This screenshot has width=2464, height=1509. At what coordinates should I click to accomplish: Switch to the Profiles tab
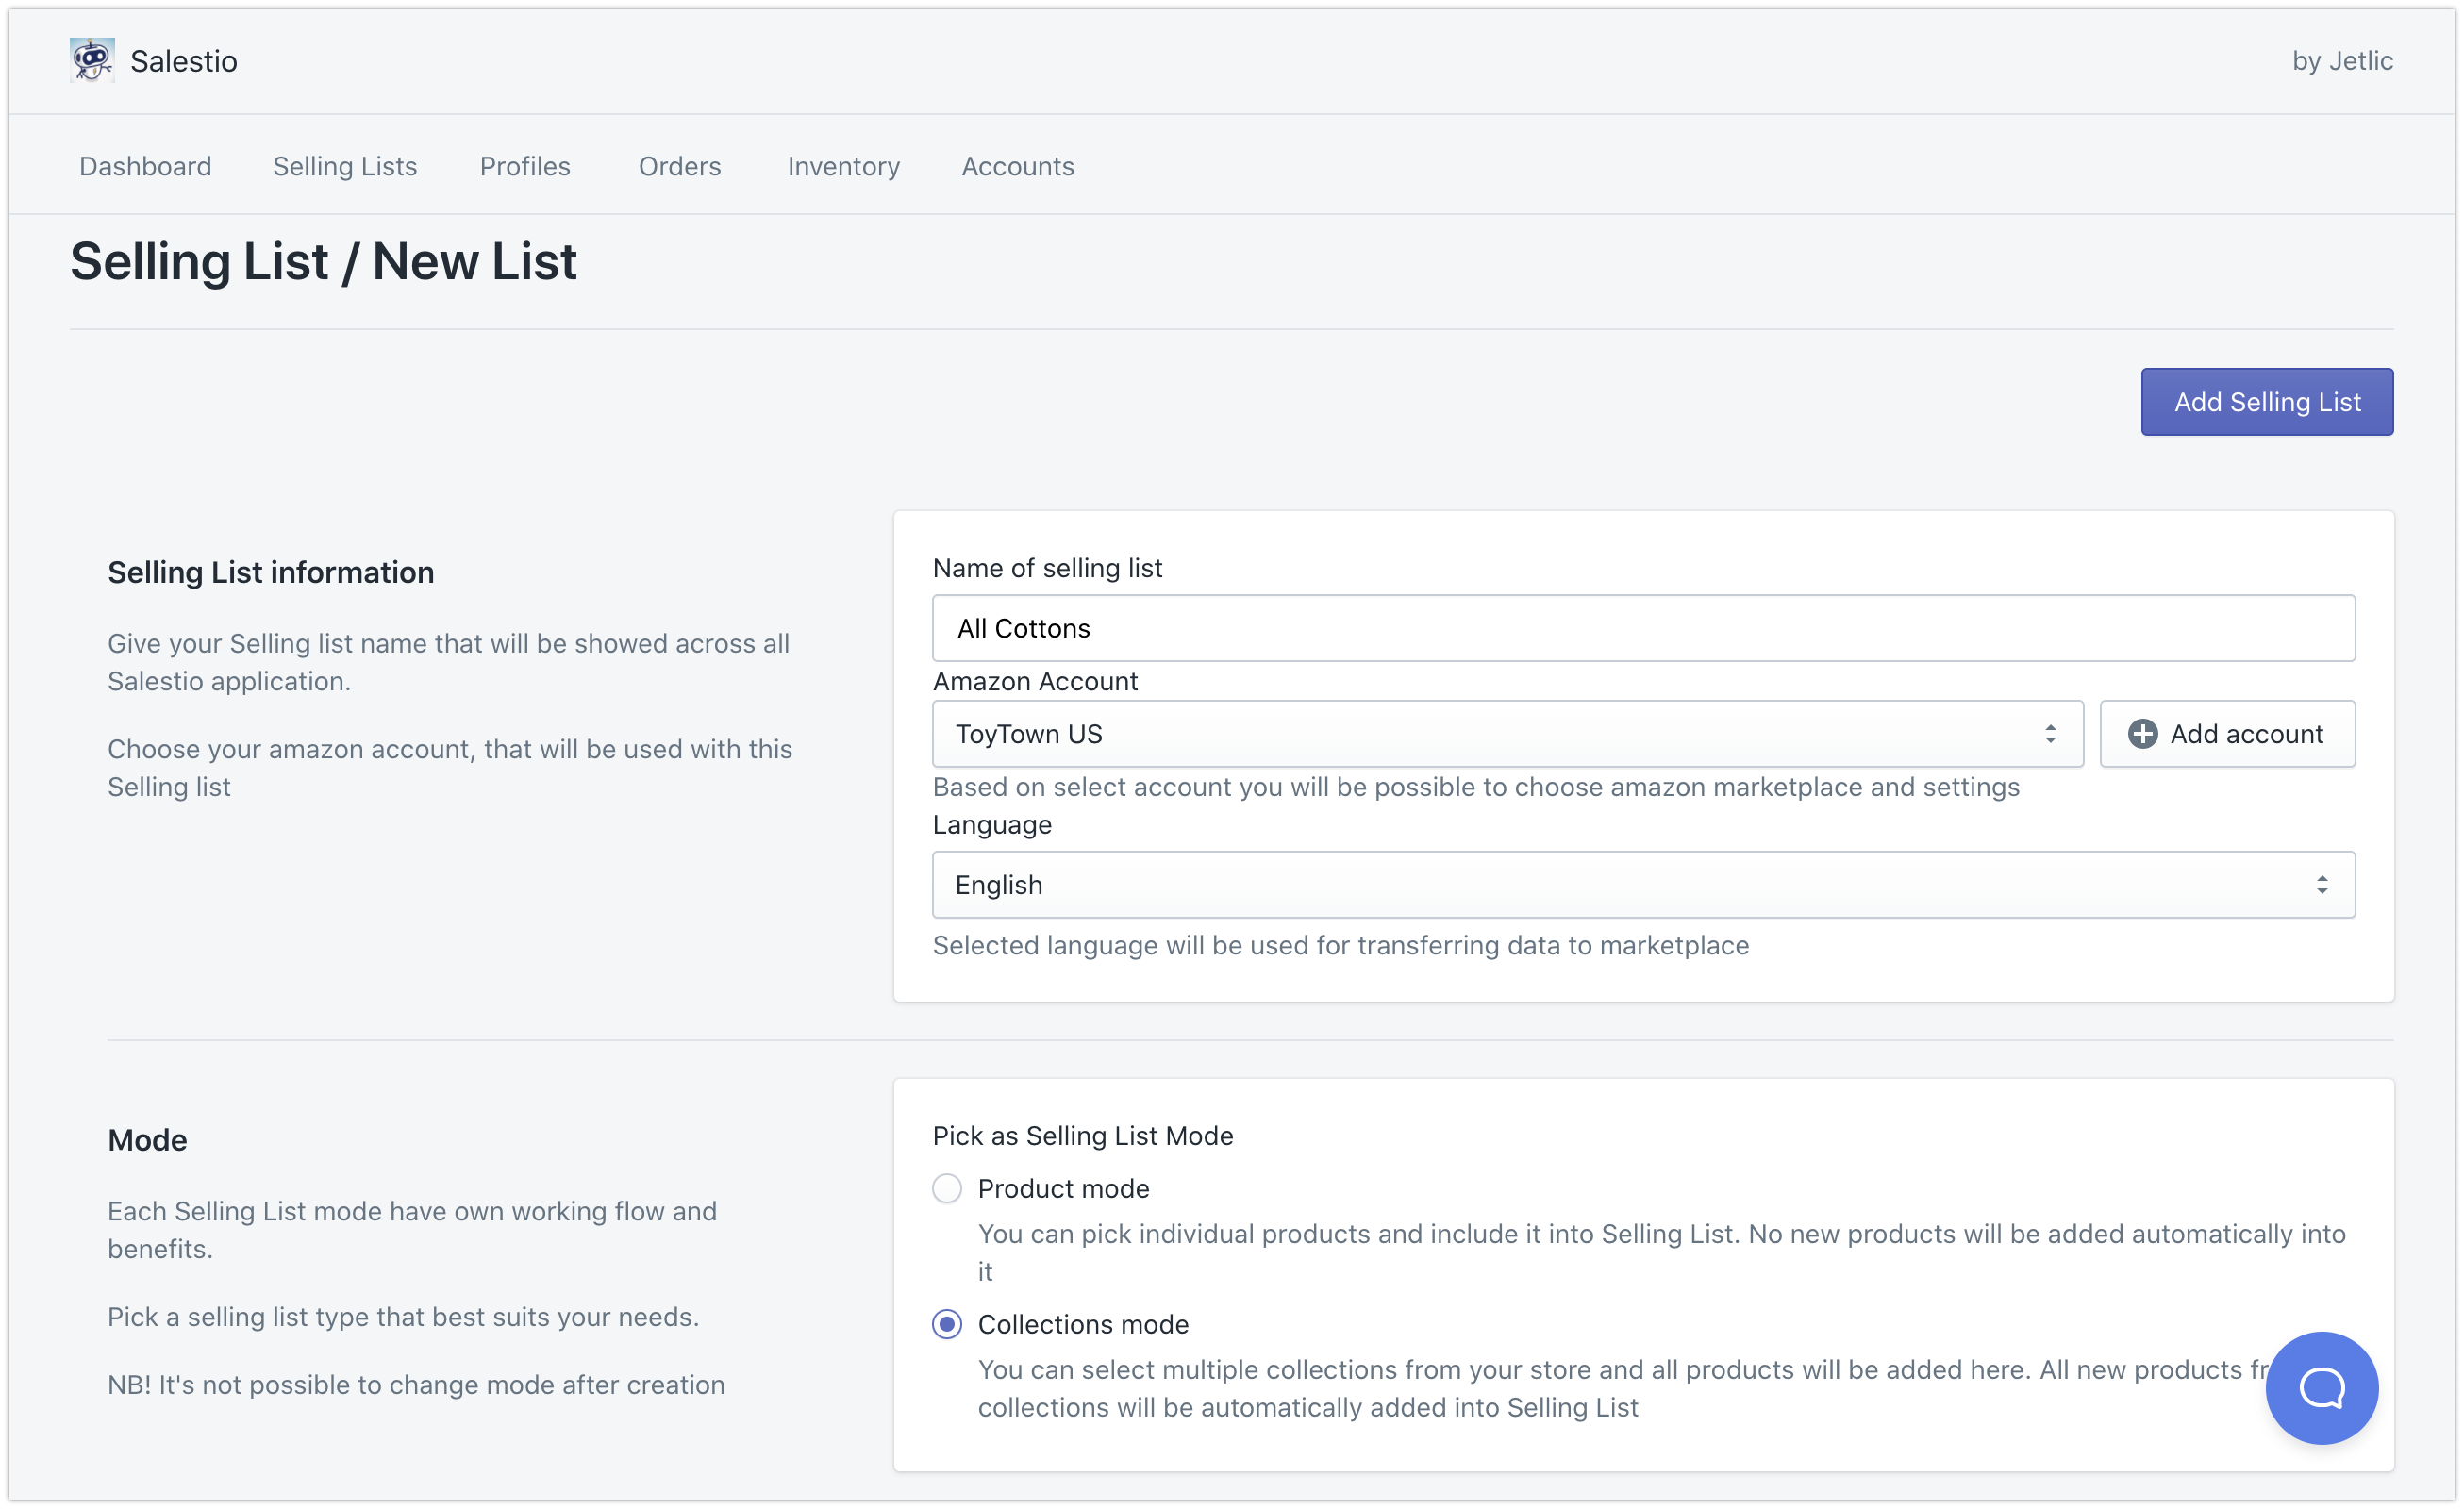tap(525, 166)
